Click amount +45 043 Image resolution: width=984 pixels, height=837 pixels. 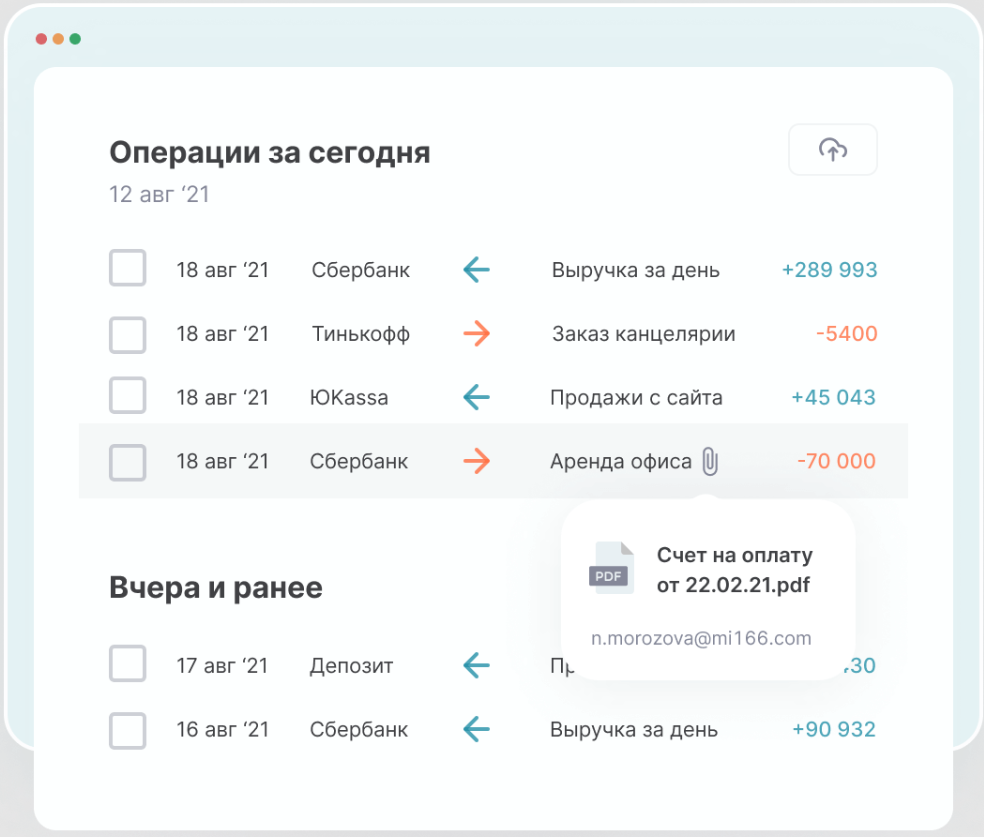coord(833,397)
